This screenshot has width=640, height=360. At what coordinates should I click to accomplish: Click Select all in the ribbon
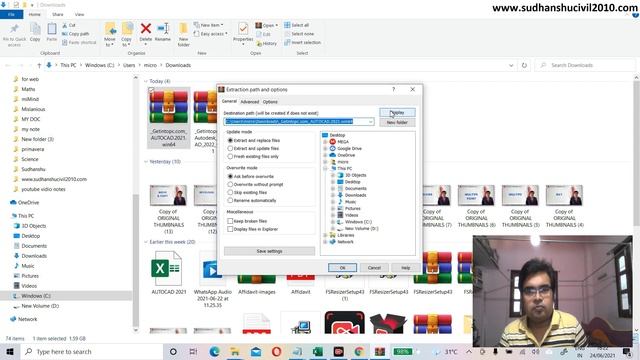[297, 25]
